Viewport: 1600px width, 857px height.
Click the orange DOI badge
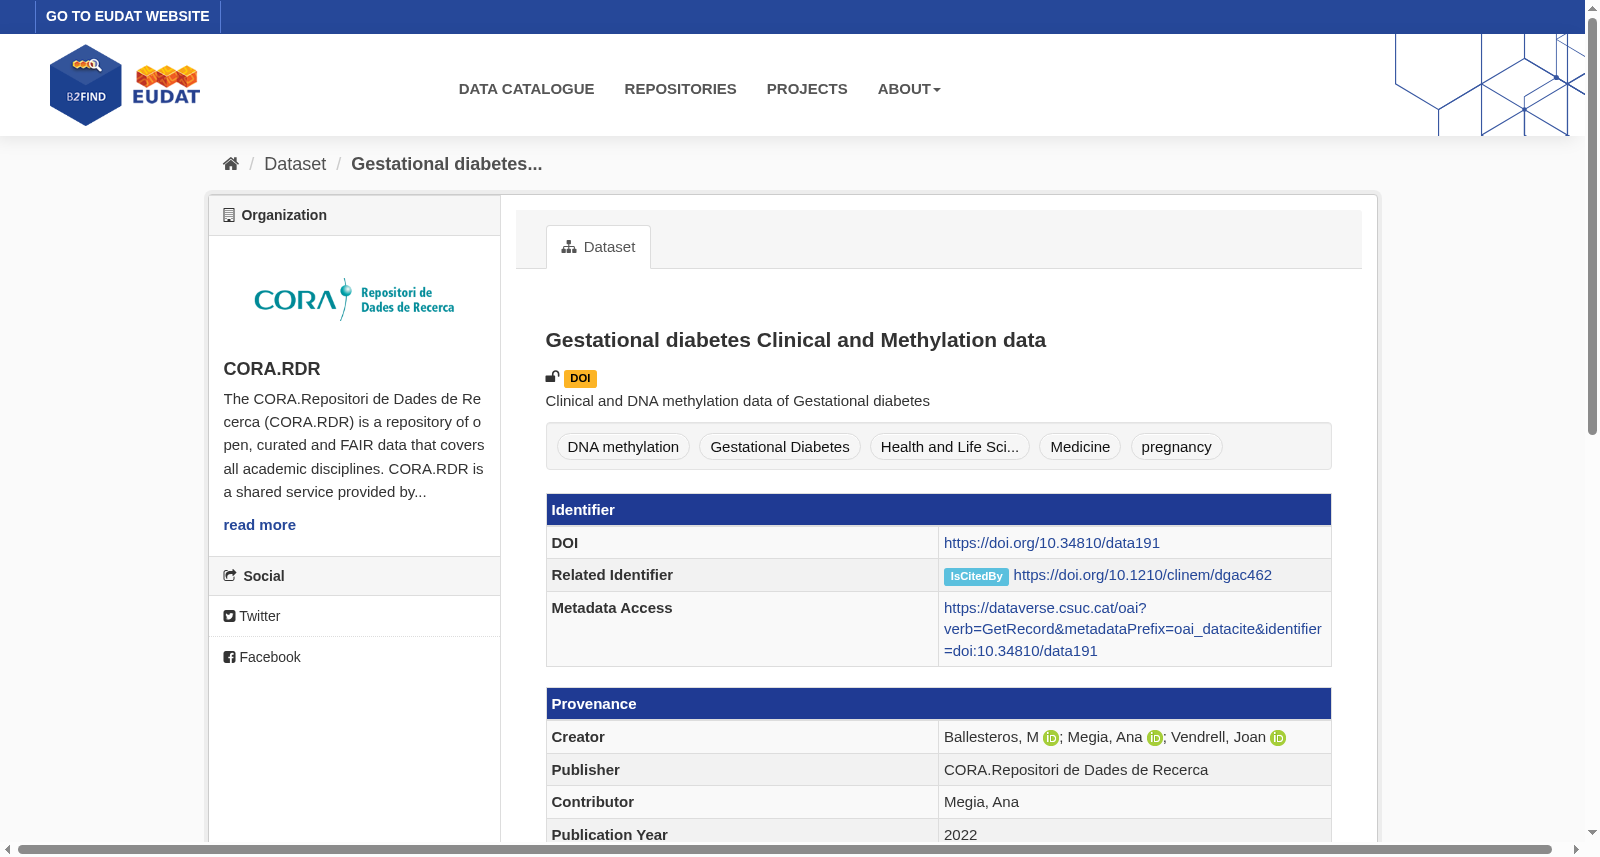(580, 379)
